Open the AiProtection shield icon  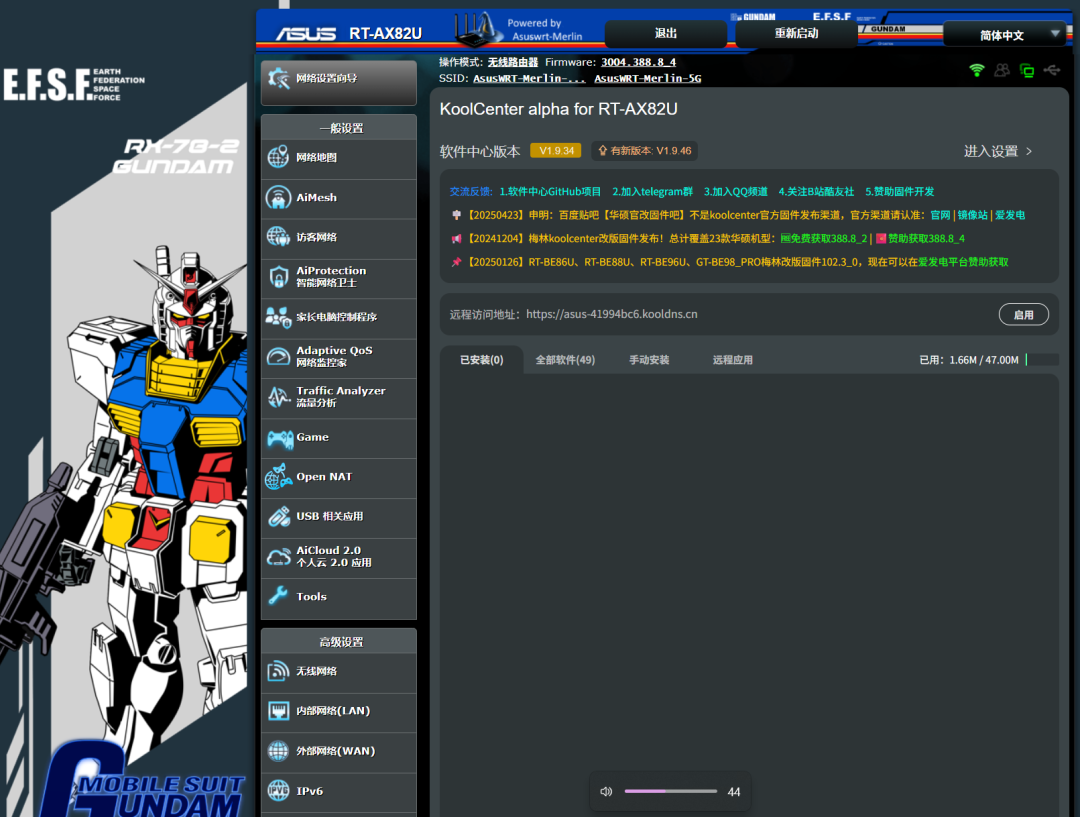click(x=278, y=277)
